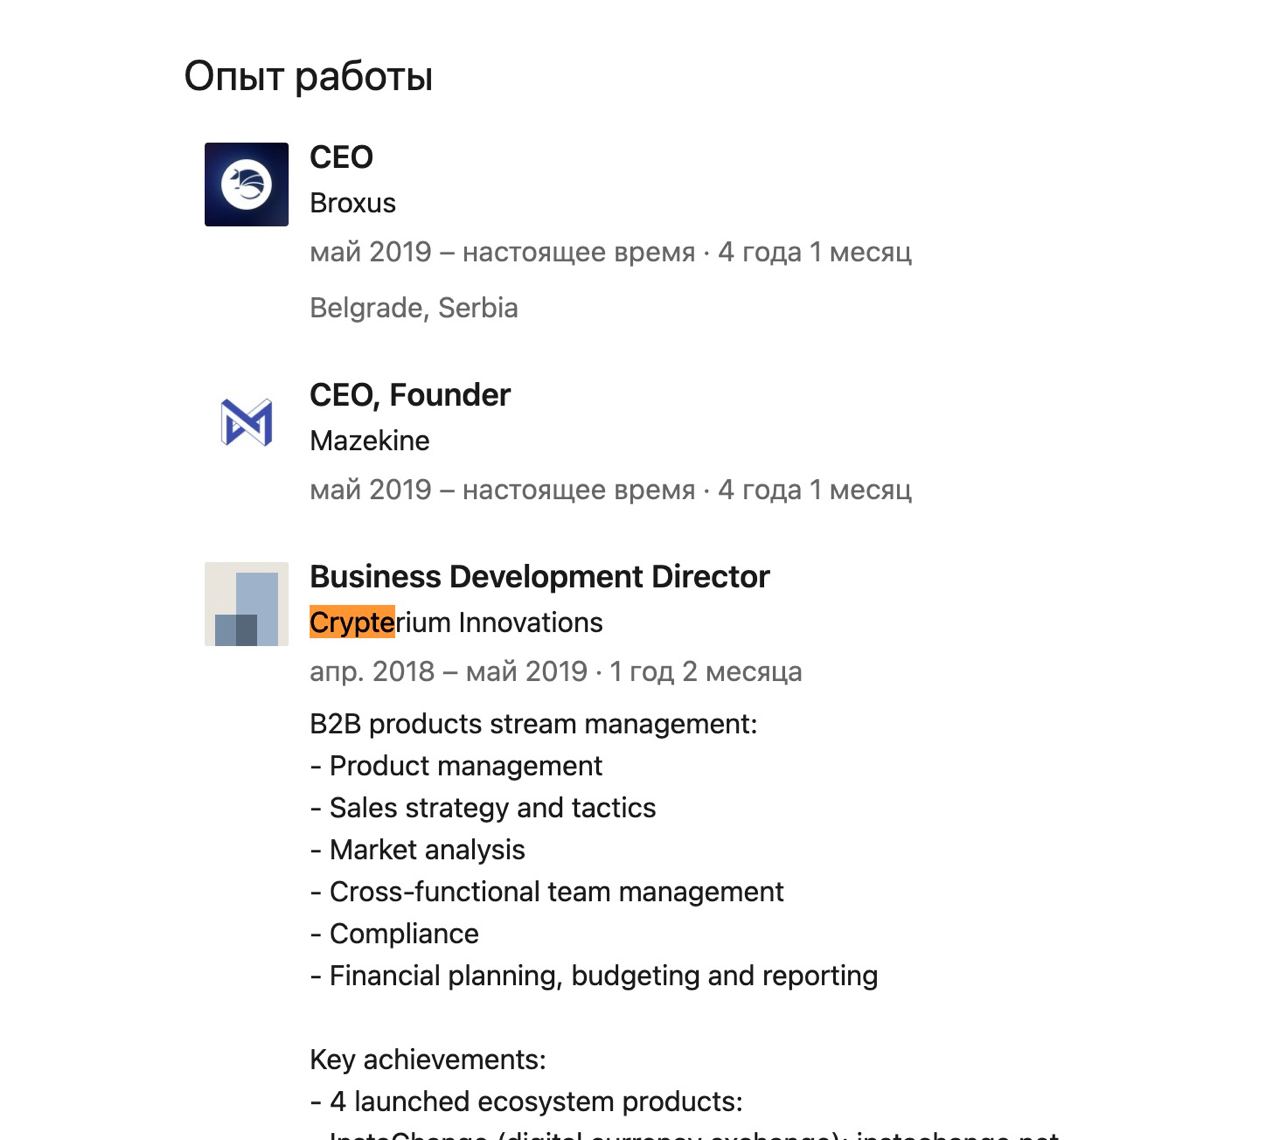Click the Crypterium Innovations placeholder logo
Viewport: 1280px width, 1140px height.
[x=246, y=604]
